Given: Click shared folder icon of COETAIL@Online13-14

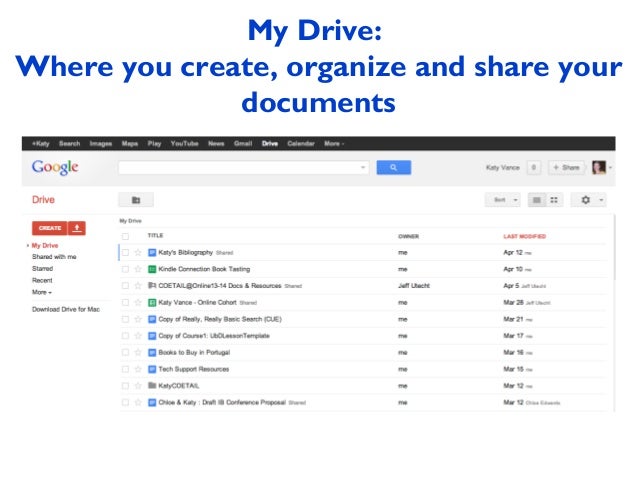Looking at the screenshot, I should click(152, 286).
